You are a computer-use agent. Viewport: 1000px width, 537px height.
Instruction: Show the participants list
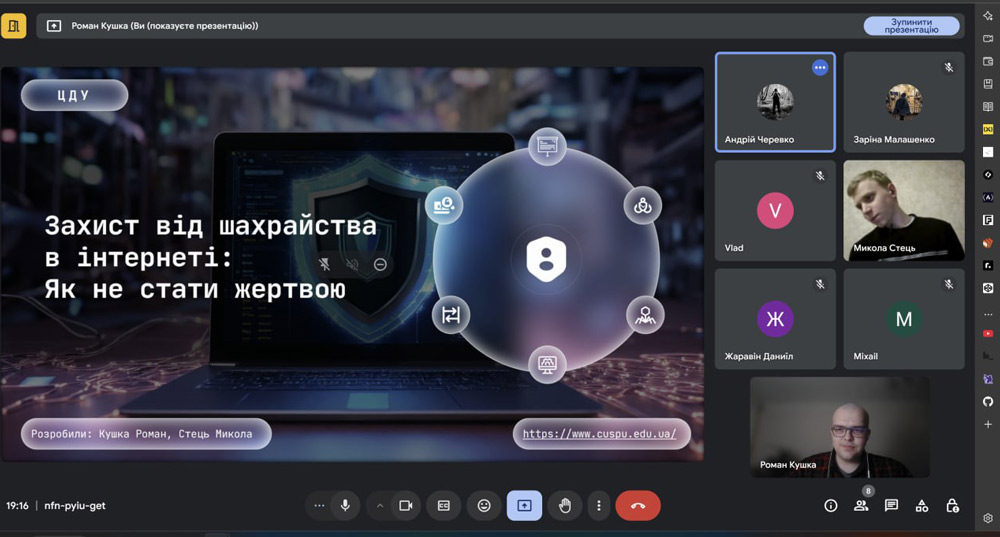point(861,506)
